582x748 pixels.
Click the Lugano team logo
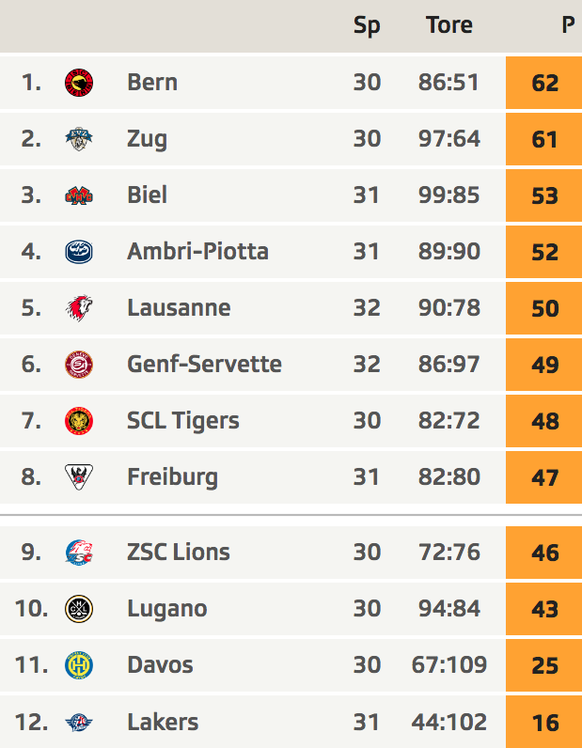coord(79,609)
